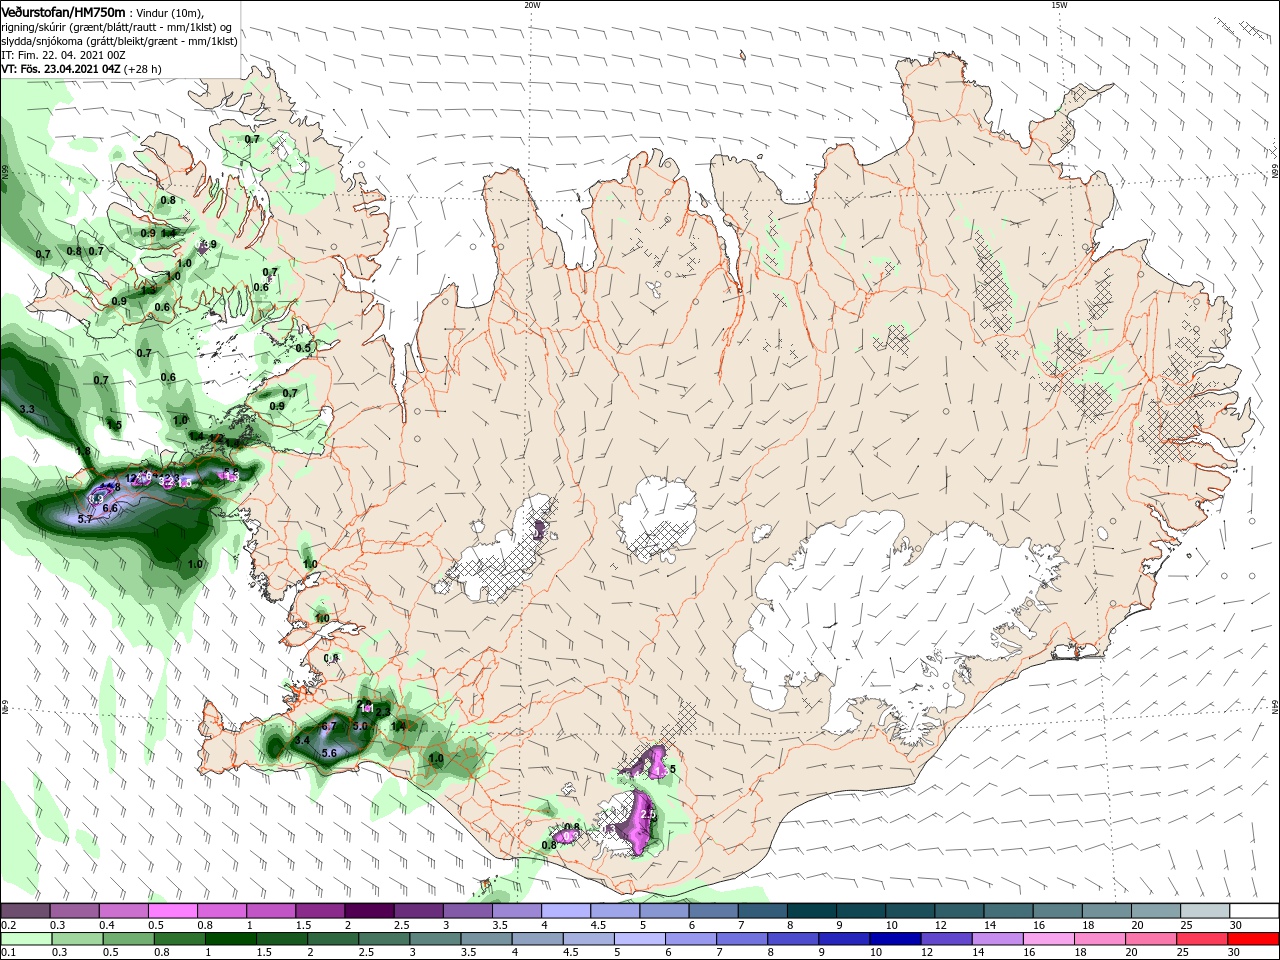The height and width of the screenshot is (960, 1280).
Task: Select the pink snow legend swatch between 0.5 and 0.8
Action: tap(173, 911)
